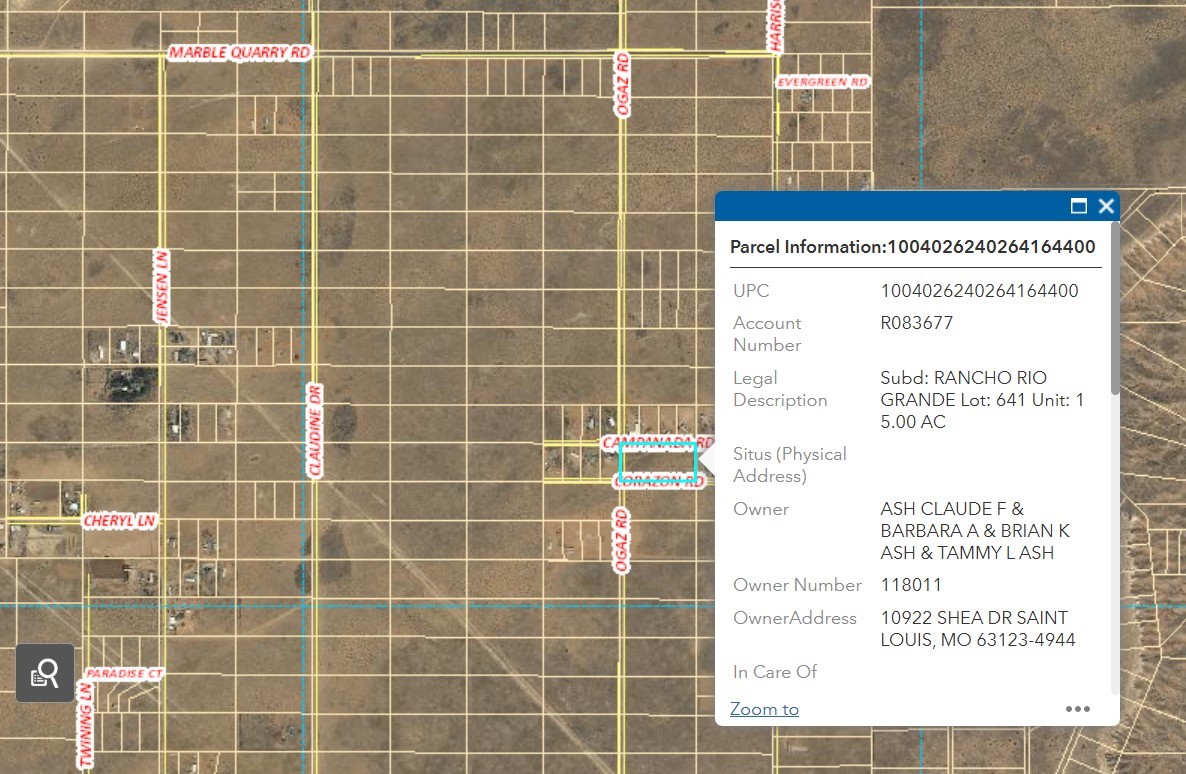The image size is (1186, 774).
Task: Click the owner number 118011 value
Action: coord(911,585)
